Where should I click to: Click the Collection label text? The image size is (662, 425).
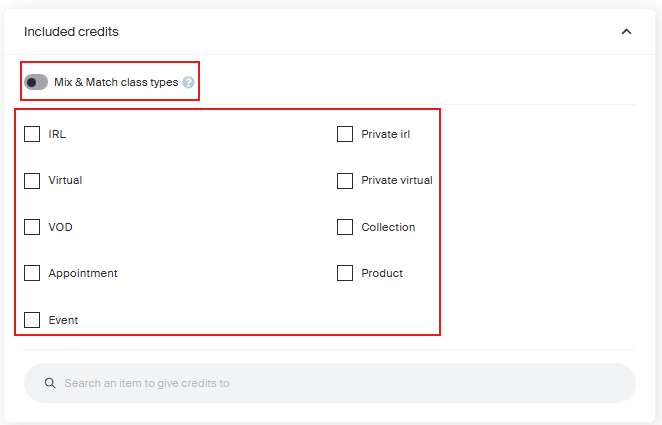point(388,227)
